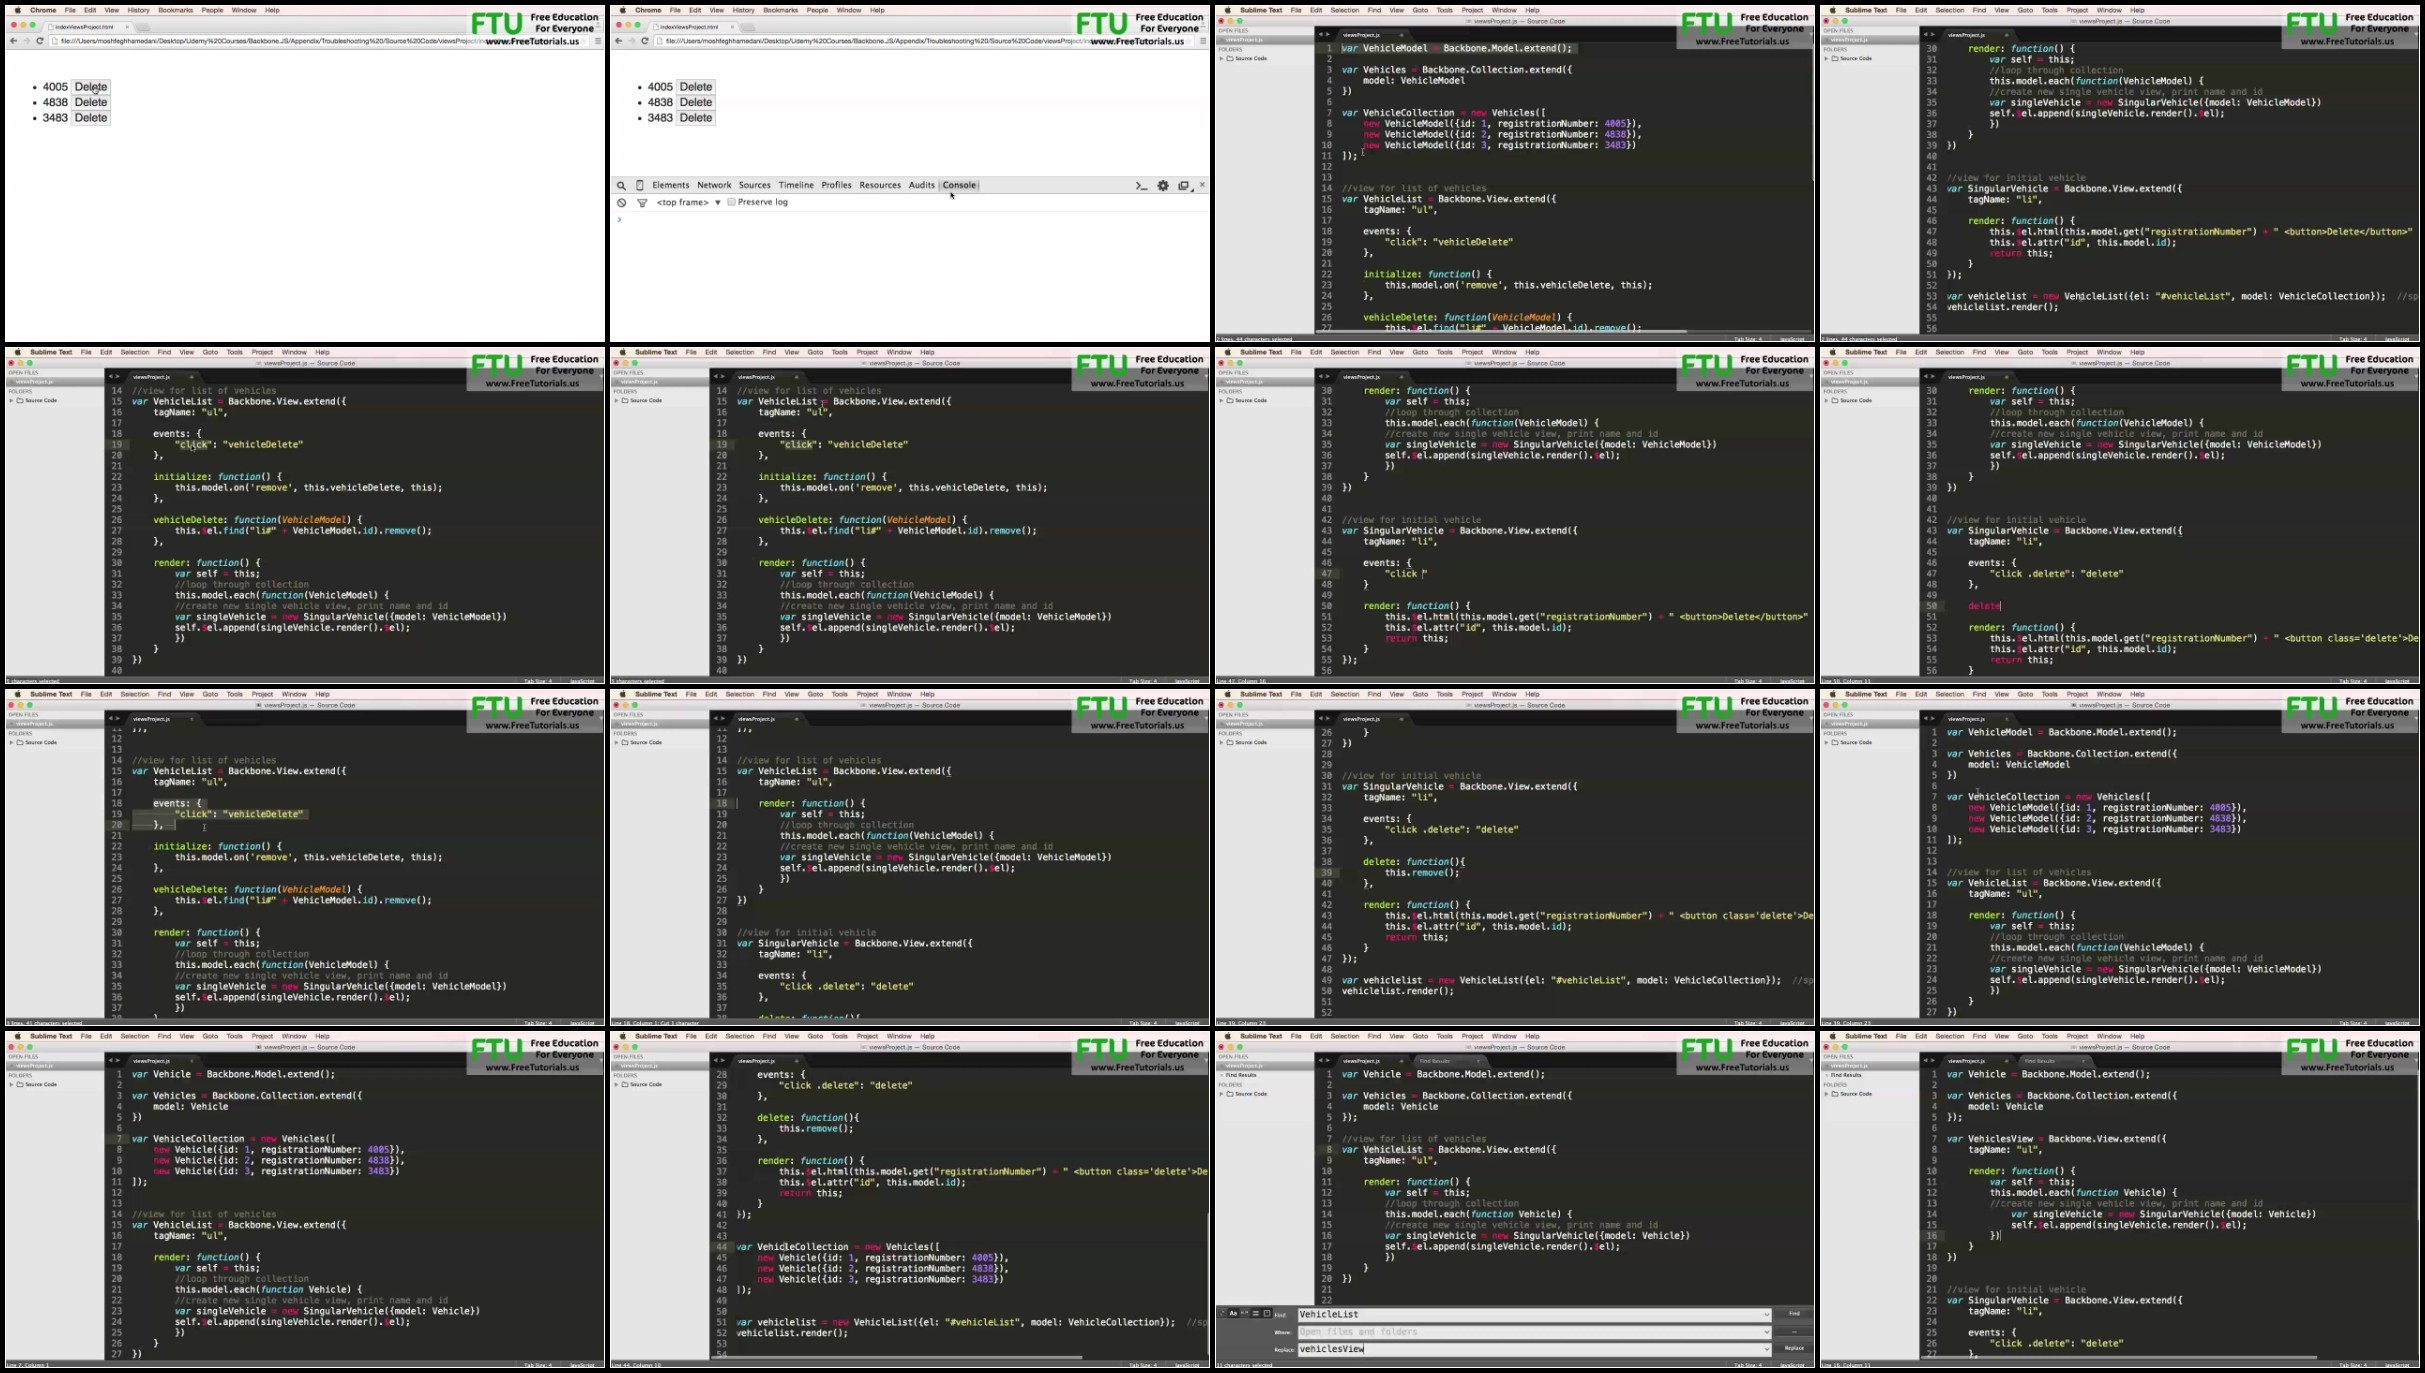
Task: Select the Audits tab in DevTools
Action: tap(921, 185)
